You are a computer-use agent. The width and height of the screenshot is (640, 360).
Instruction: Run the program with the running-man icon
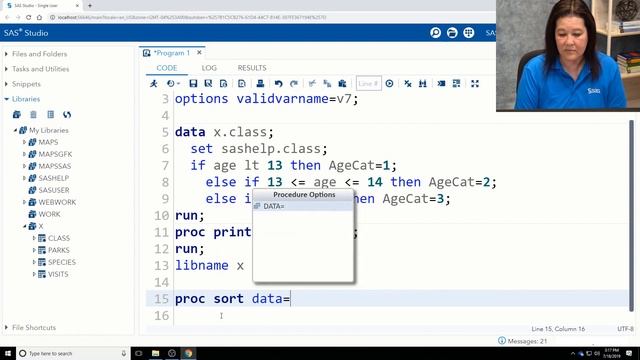[154, 84]
